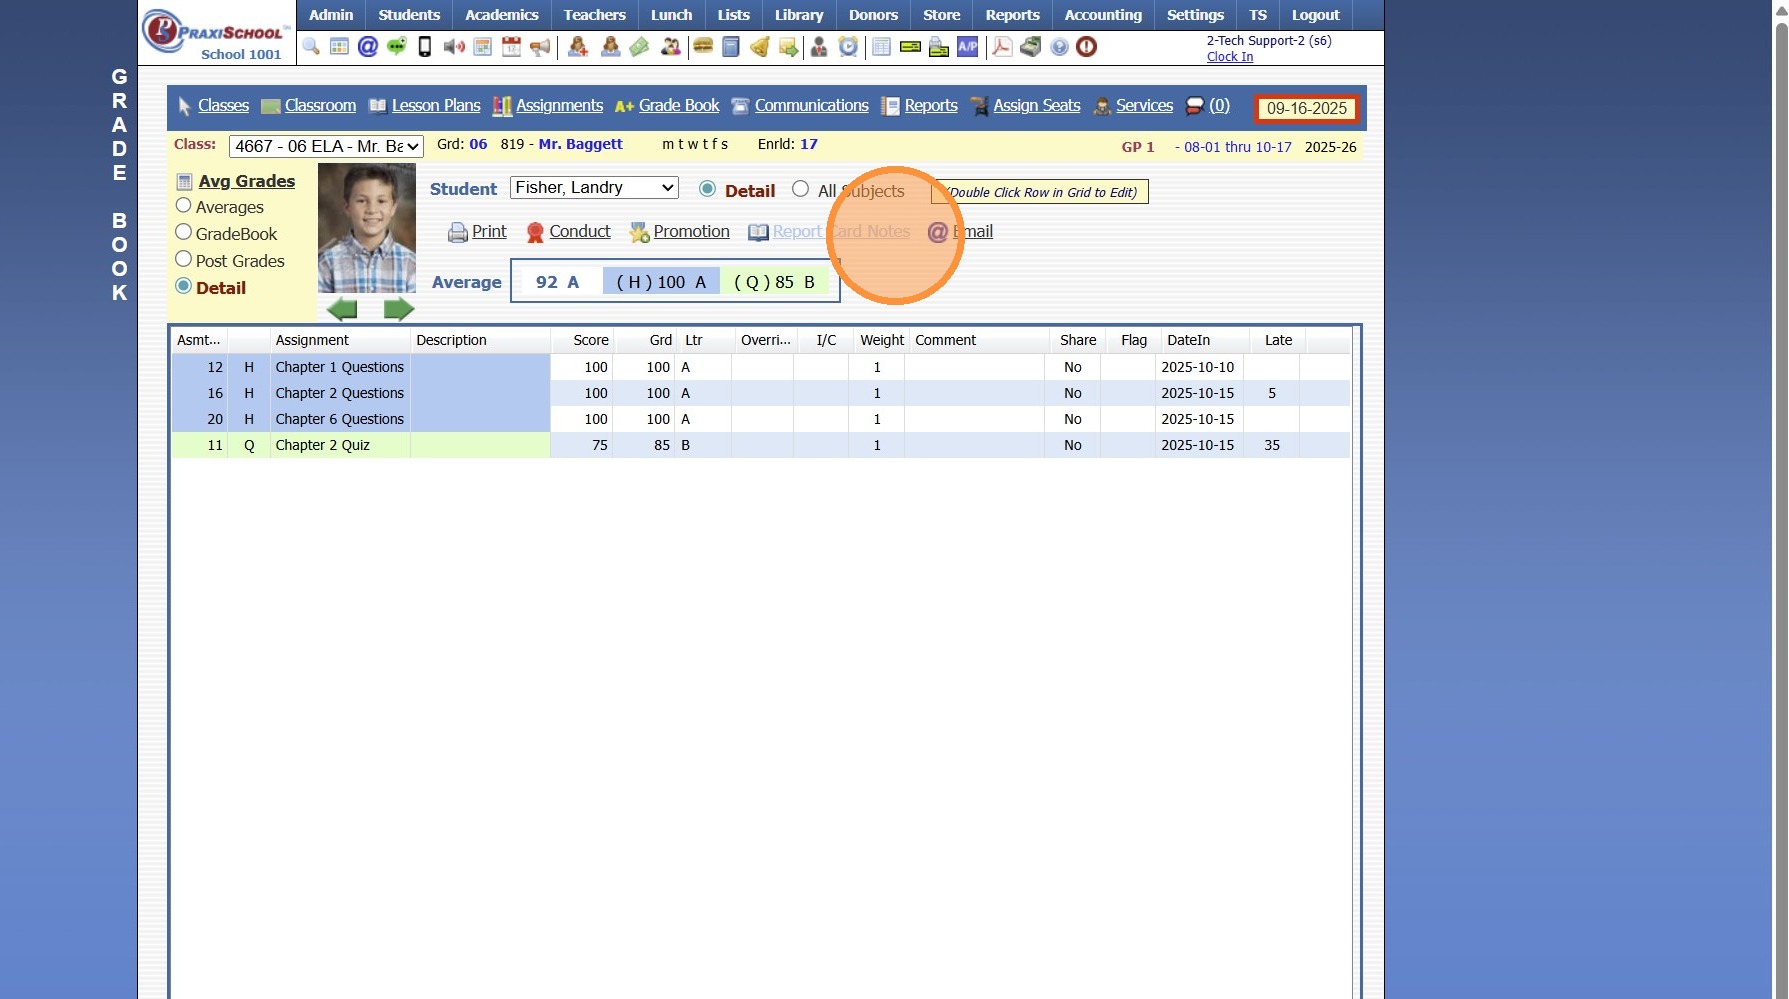
Task: Open the Assign Seats link
Action: [1037, 106]
